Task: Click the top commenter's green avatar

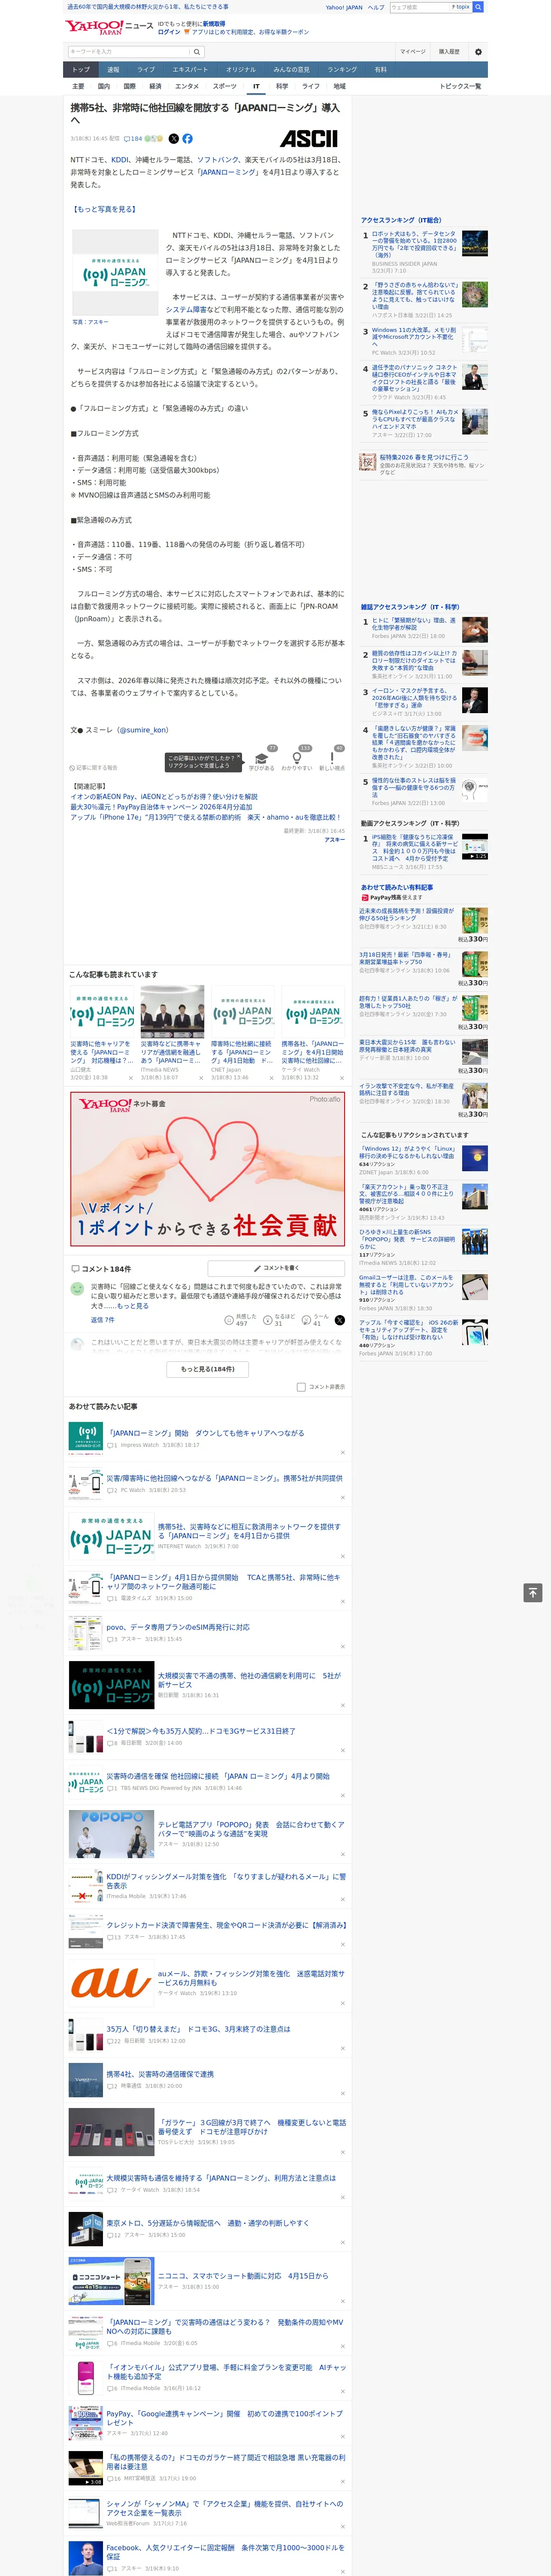Action: tap(77, 1289)
